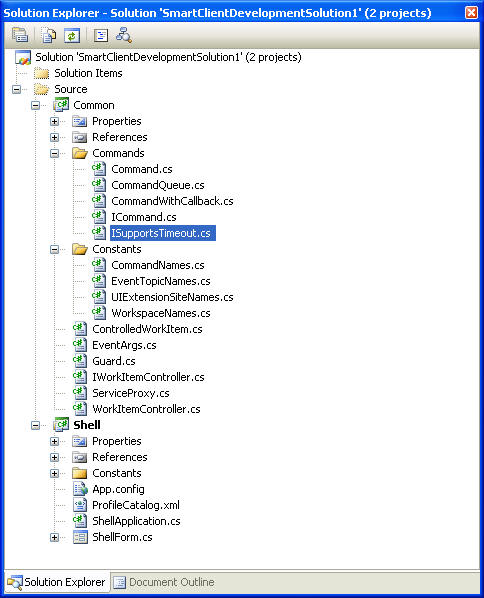Expand Constants folder under Shell
The width and height of the screenshot is (484, 598).
click(55, 473)
